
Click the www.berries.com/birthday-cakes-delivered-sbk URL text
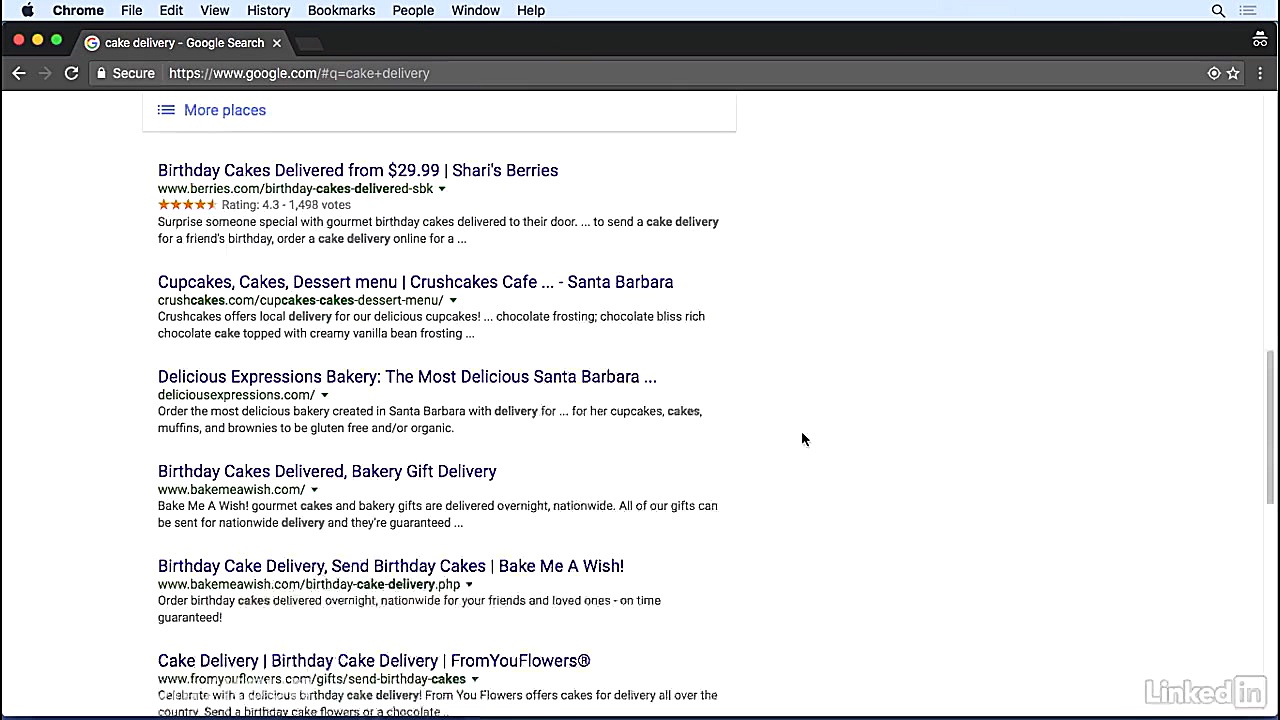[x=295, y=189]
